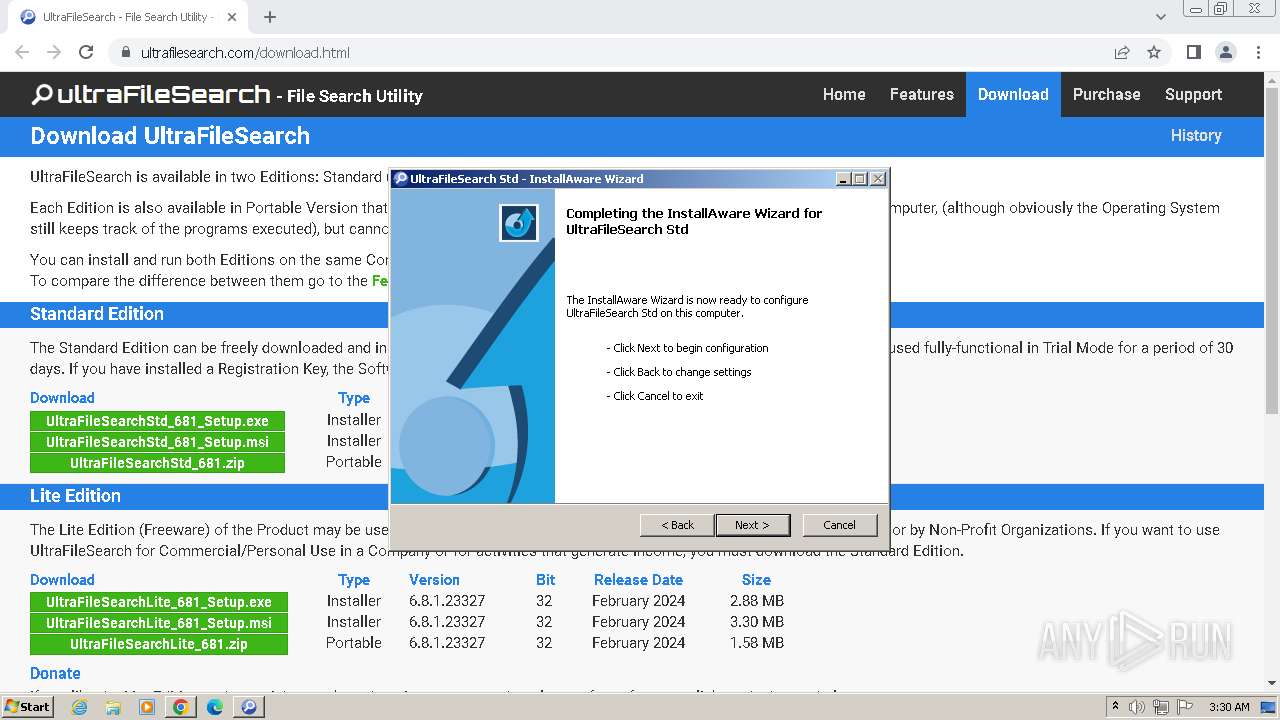Open Action Center flag icon

[1185, 707]
